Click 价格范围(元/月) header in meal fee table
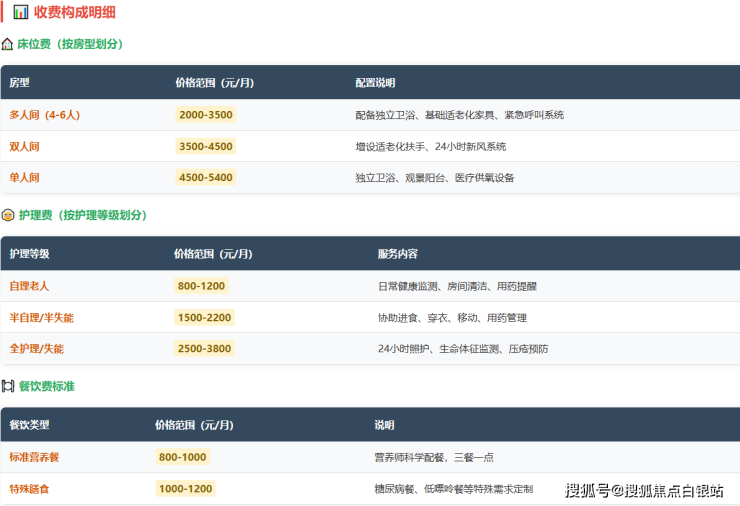This screenshot has height=506, width=740. tap(194, 425)
